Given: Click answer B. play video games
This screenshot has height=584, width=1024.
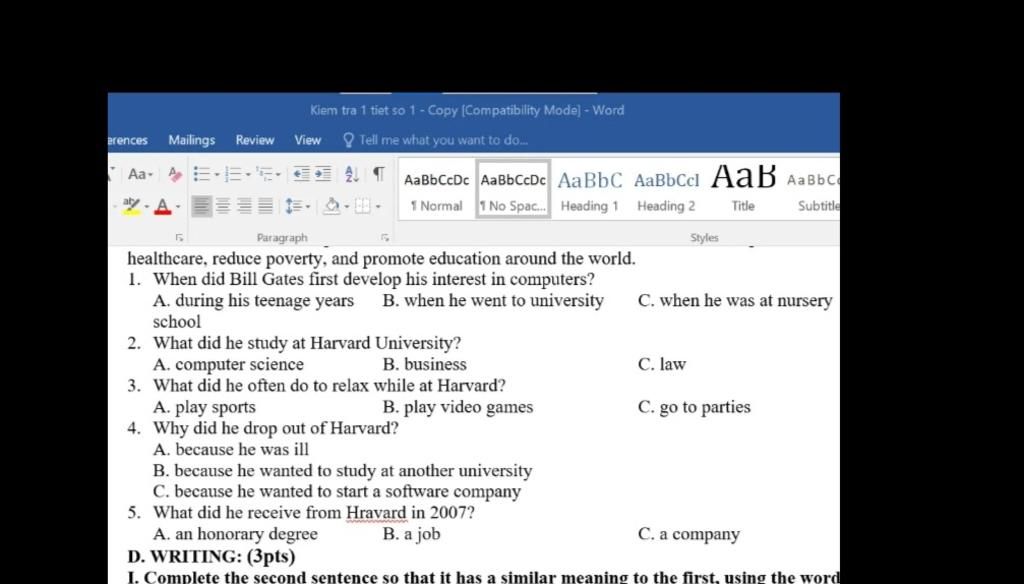Looking at the screenshot, I should coord(458,407).
